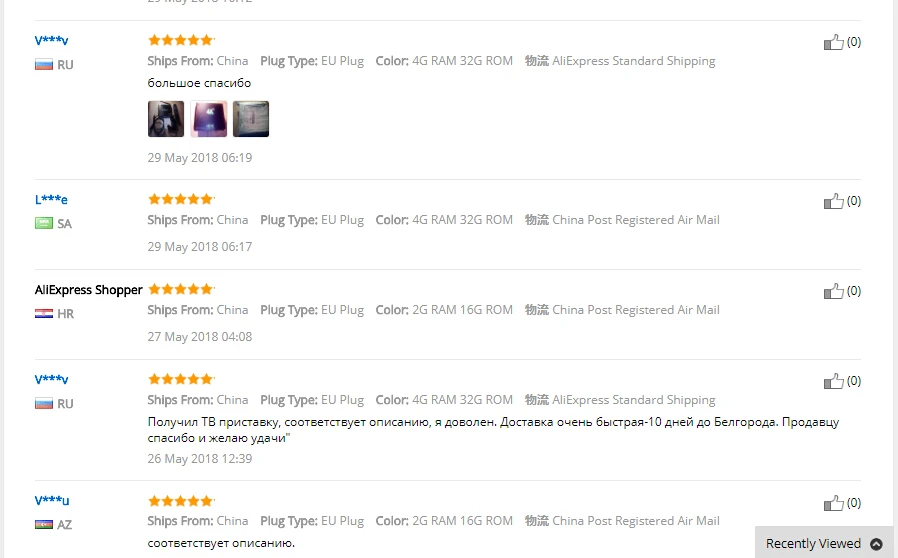
Task: Open second review photo with purple box
Action: tap(208, 119)
